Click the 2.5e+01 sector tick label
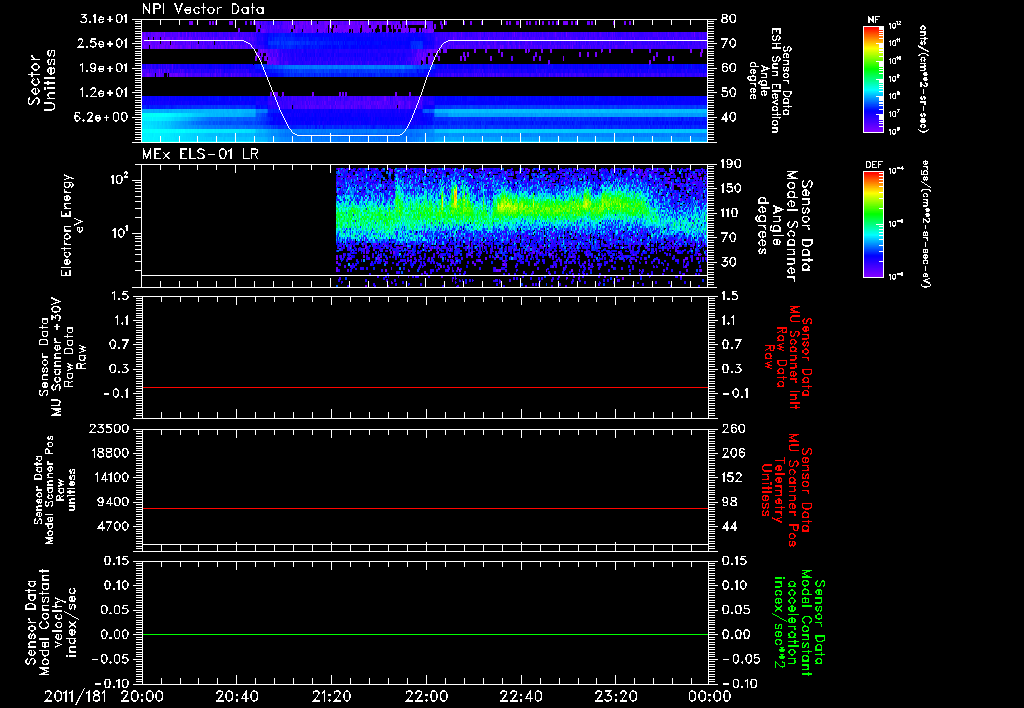This screenshot has width=1024, height=708. pos(104,43)
